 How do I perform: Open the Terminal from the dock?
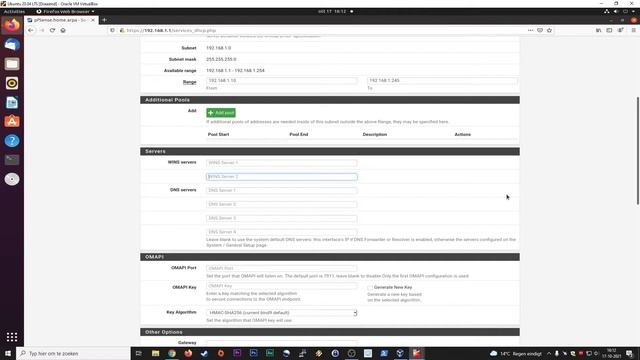click(12, 160)
